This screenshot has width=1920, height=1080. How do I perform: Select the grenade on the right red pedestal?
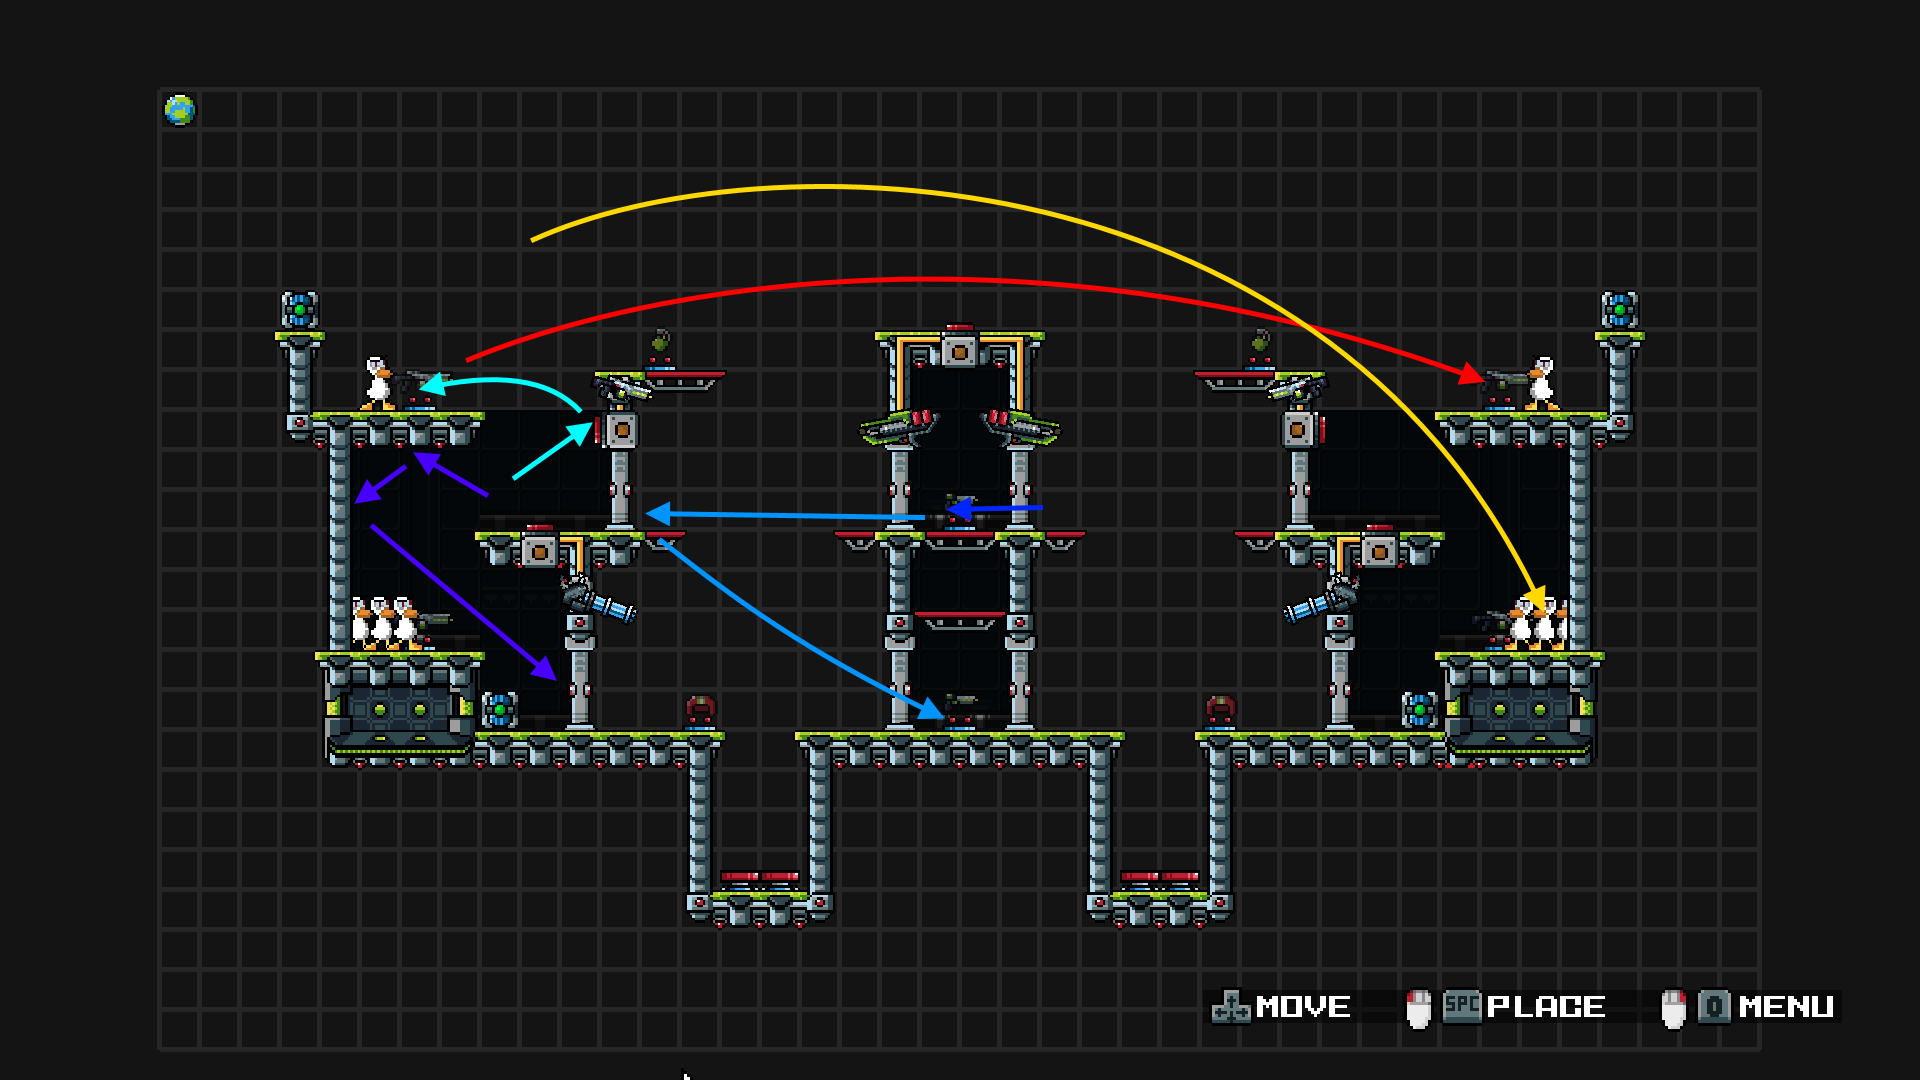tap(1260, 343)
